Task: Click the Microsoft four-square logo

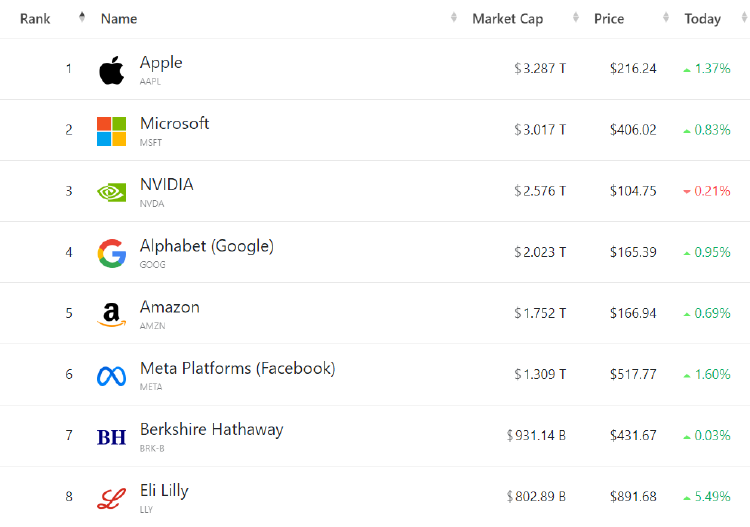Action: [111, 131]
